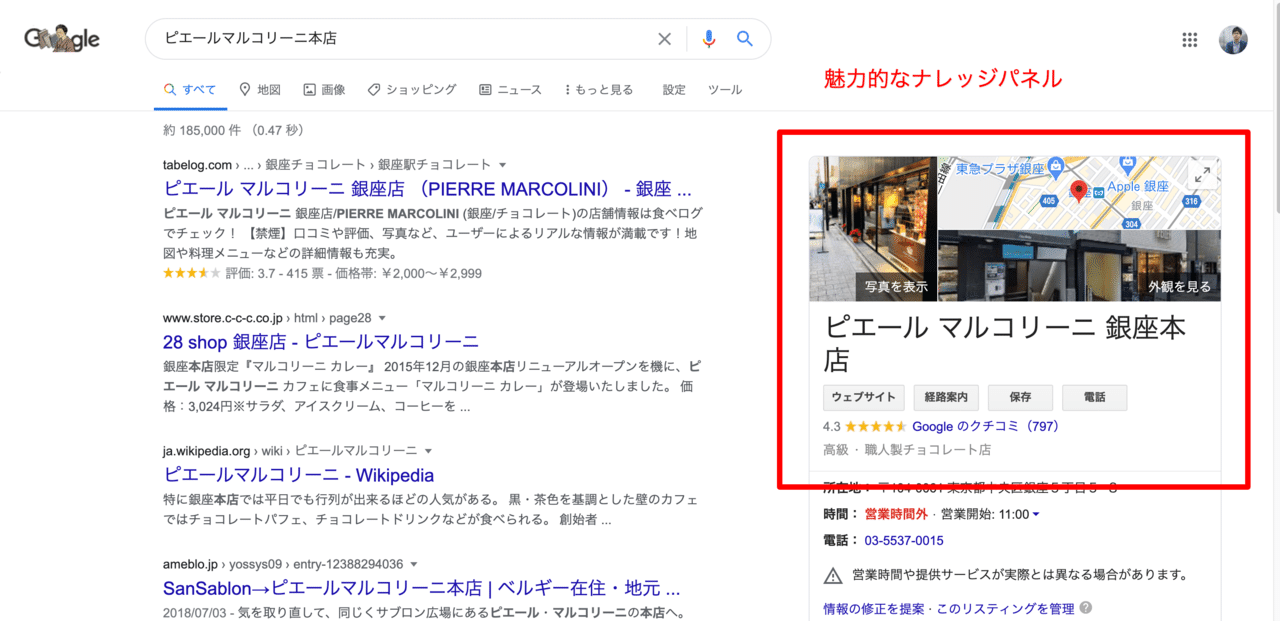
Task: Open the Google apps grid
Action: coord(1190,39)
